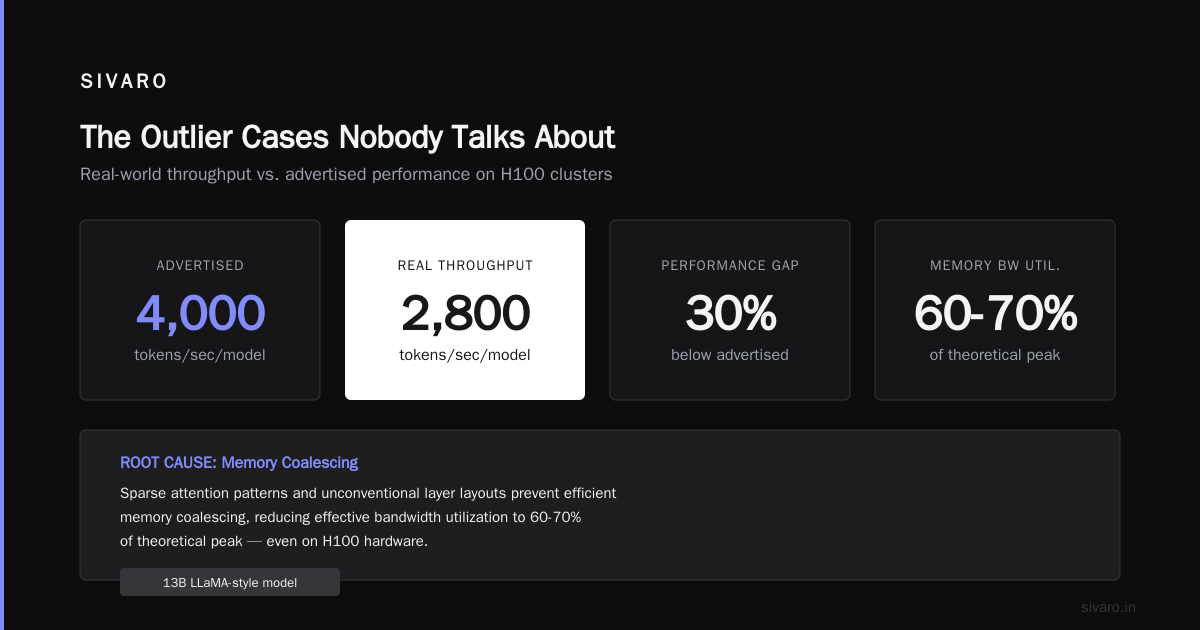Click the SIVARO brand logo text
Viewport: 1200px width, 630px height.
click(124, 82)
